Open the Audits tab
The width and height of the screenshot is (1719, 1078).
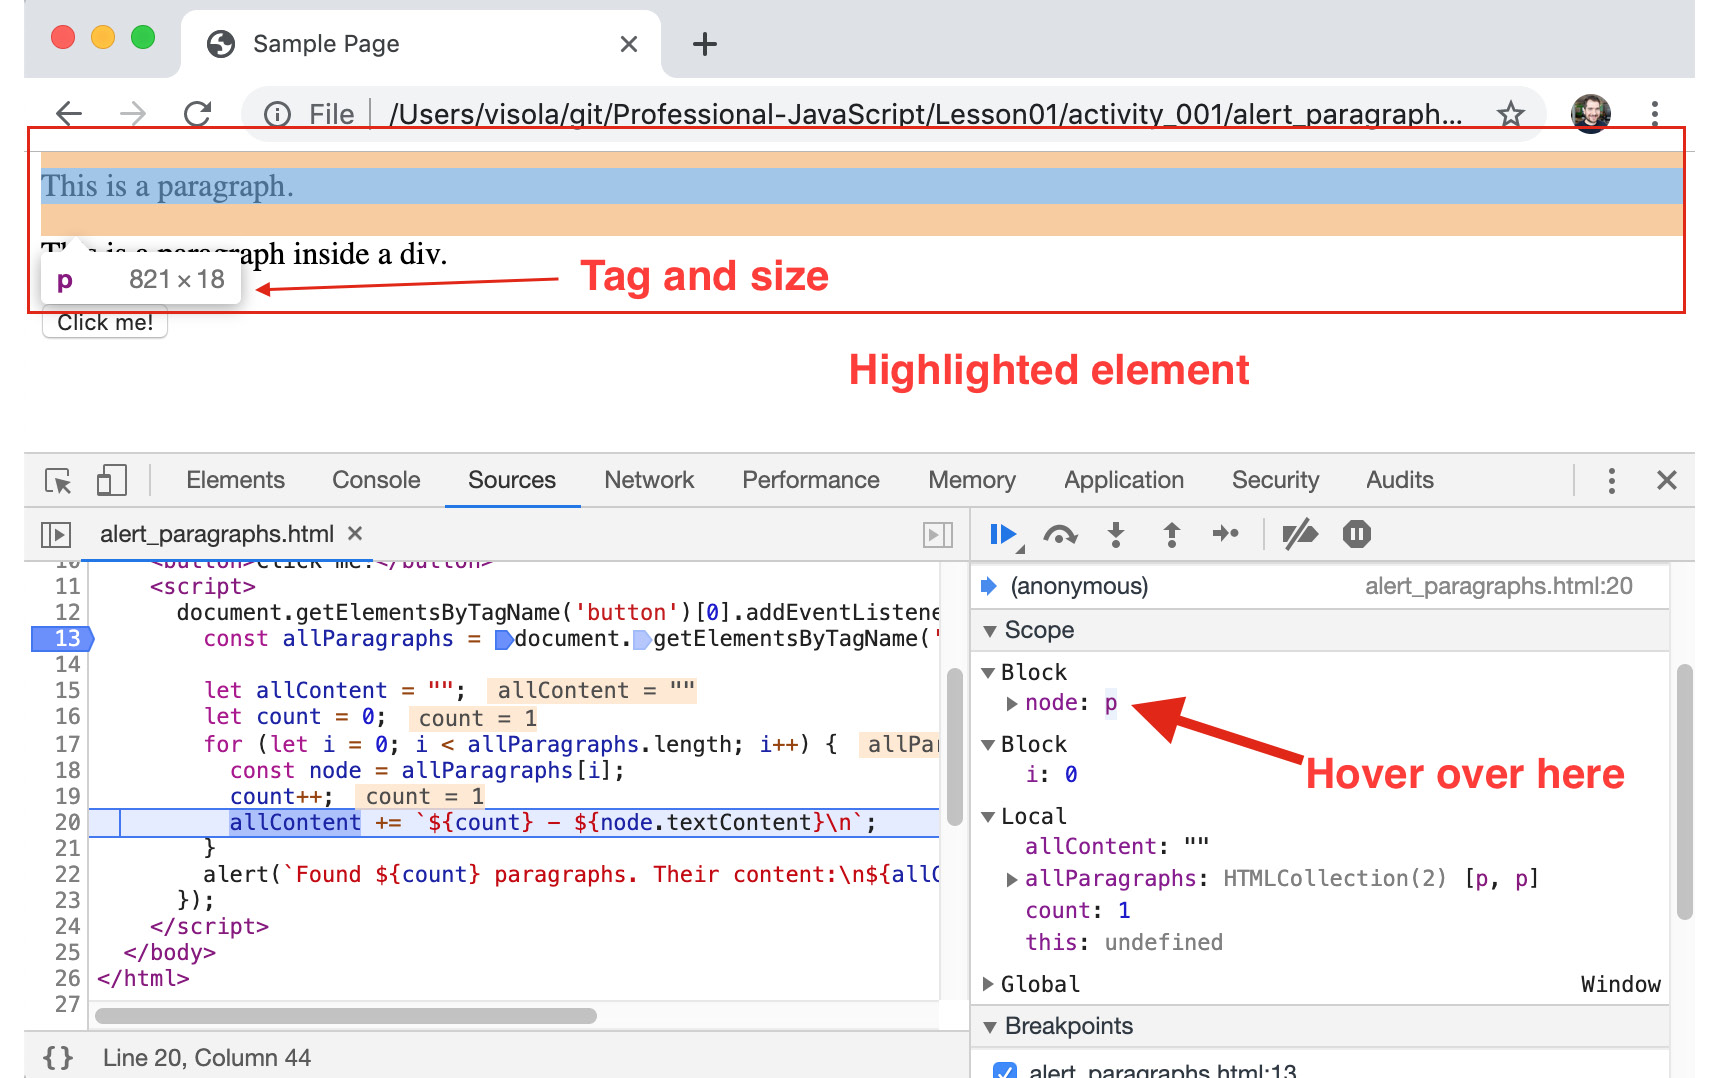[1400, 480]
